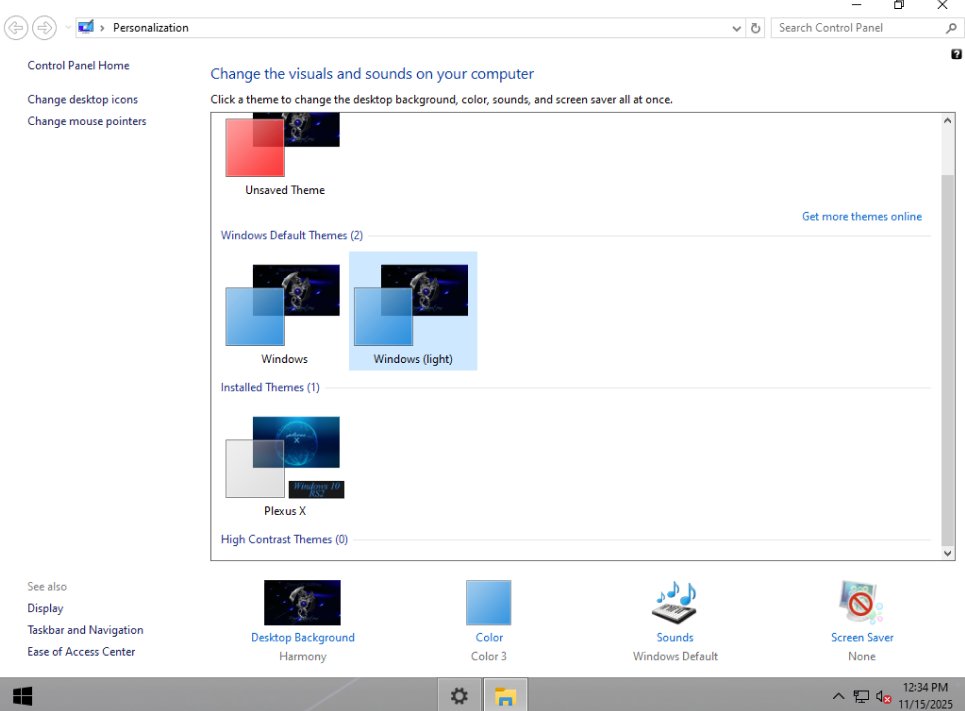Open Settings gear in taskbar
The image size is (965, 711).
pos(459,696)
